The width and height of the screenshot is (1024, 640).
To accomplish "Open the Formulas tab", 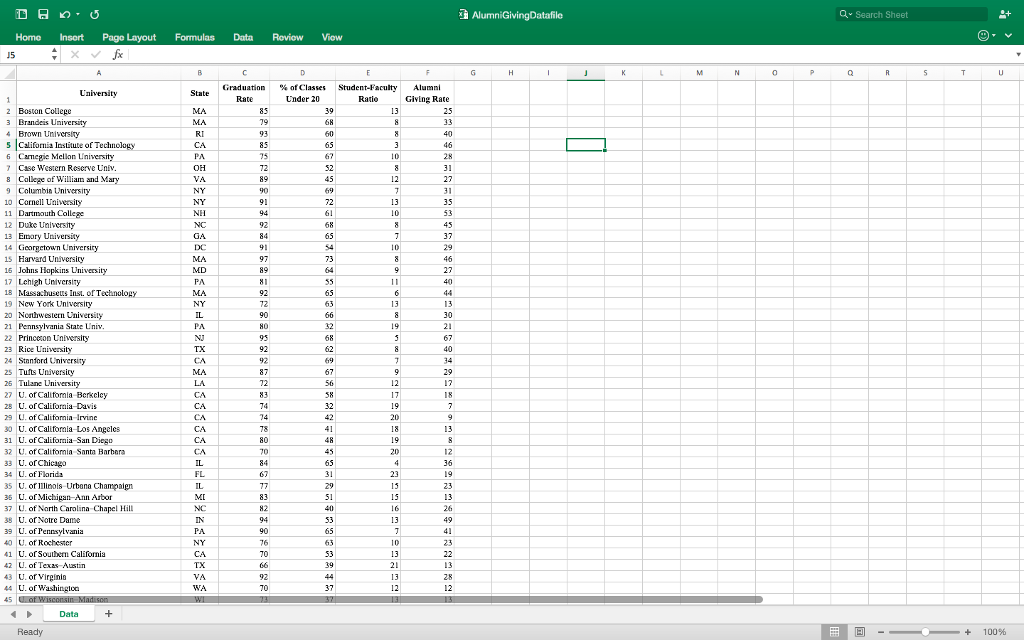I will click(x=195, y=37).
